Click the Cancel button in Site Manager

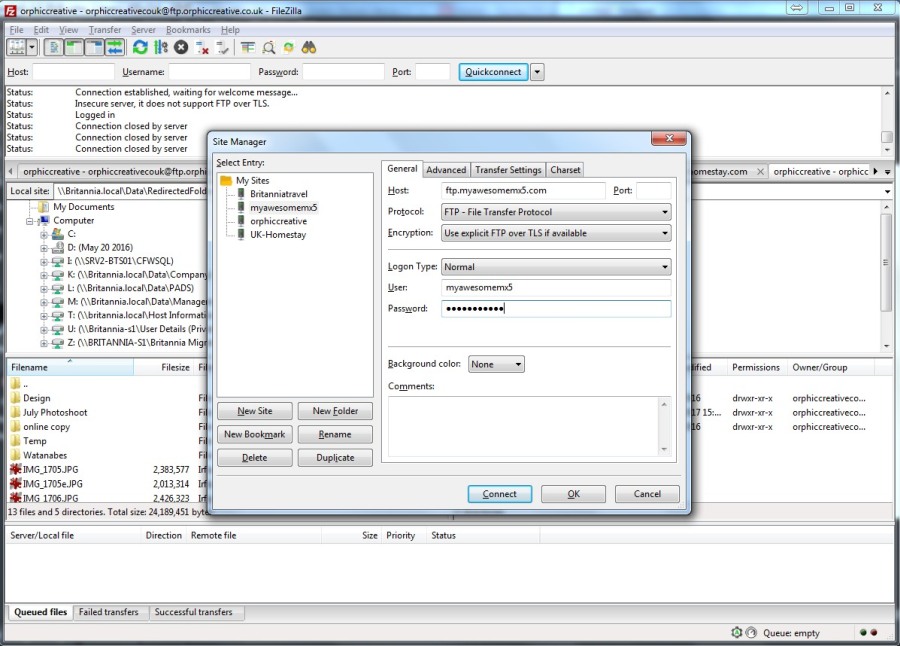[x=647, y=494]
